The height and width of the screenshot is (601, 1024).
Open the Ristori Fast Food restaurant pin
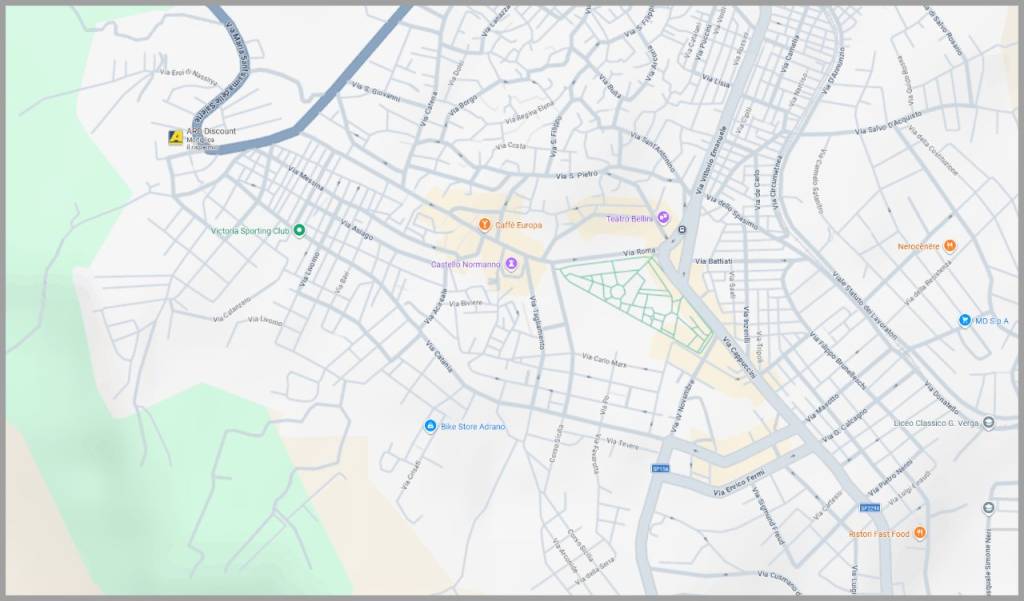[x=920, y=533]
